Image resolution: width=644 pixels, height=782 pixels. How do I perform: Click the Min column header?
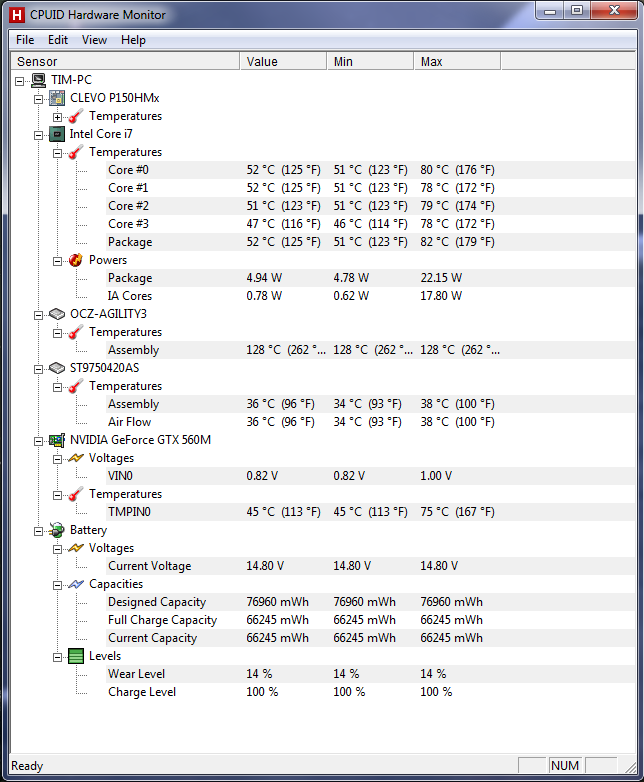click(x=370, y=61)
